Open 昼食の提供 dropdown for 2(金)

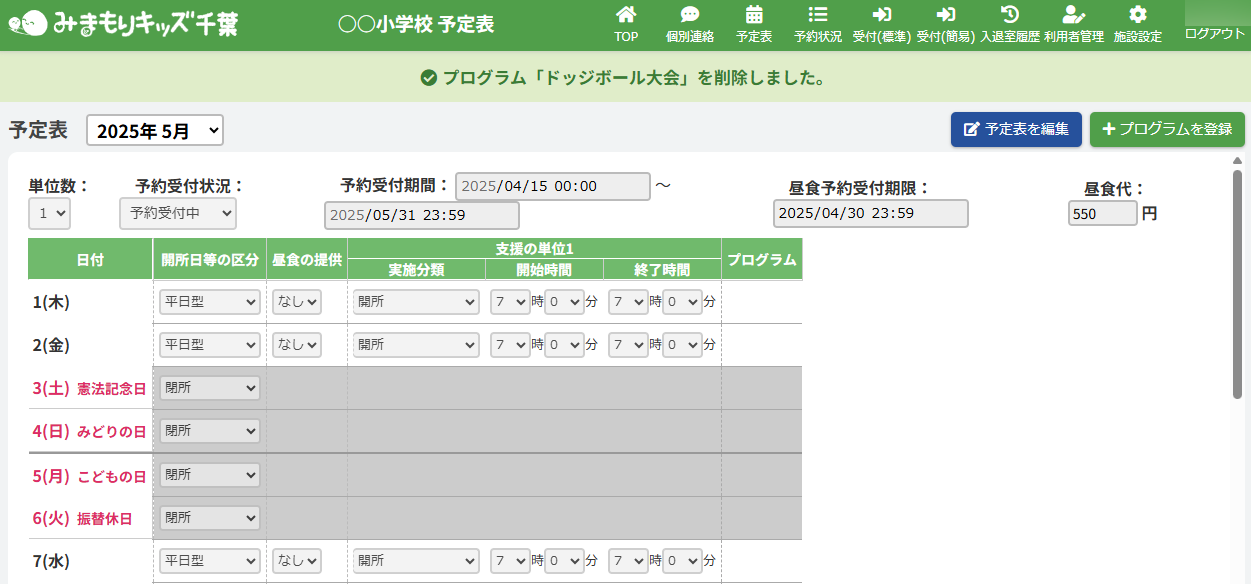297,345
